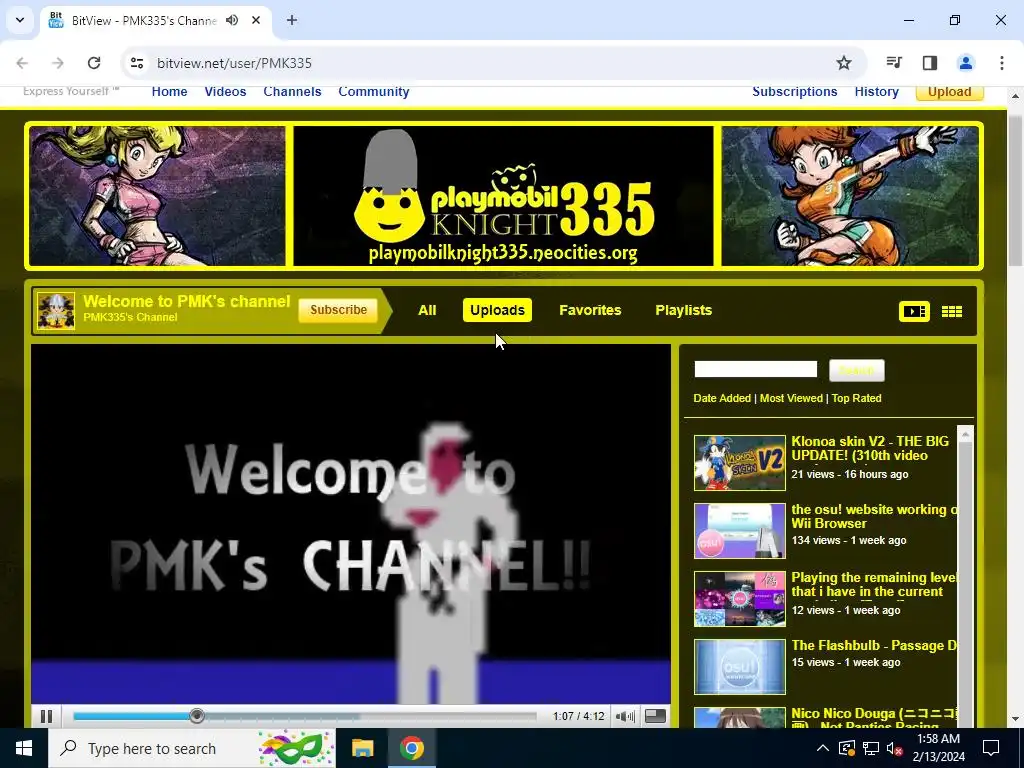The height and width of the screenshot is (768, 1024).
Task: Open the tab search dropdown arrow
Action: tap(20, 20)
